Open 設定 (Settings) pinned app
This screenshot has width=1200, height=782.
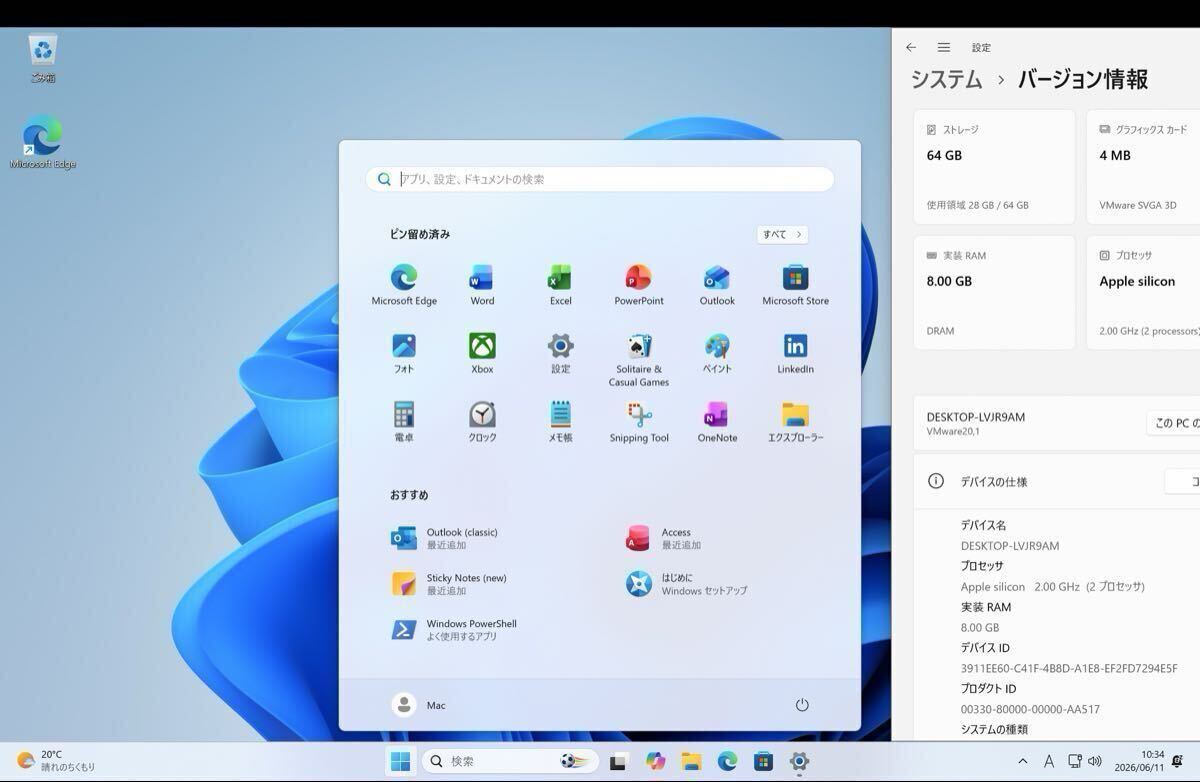(x=560, y=353)
